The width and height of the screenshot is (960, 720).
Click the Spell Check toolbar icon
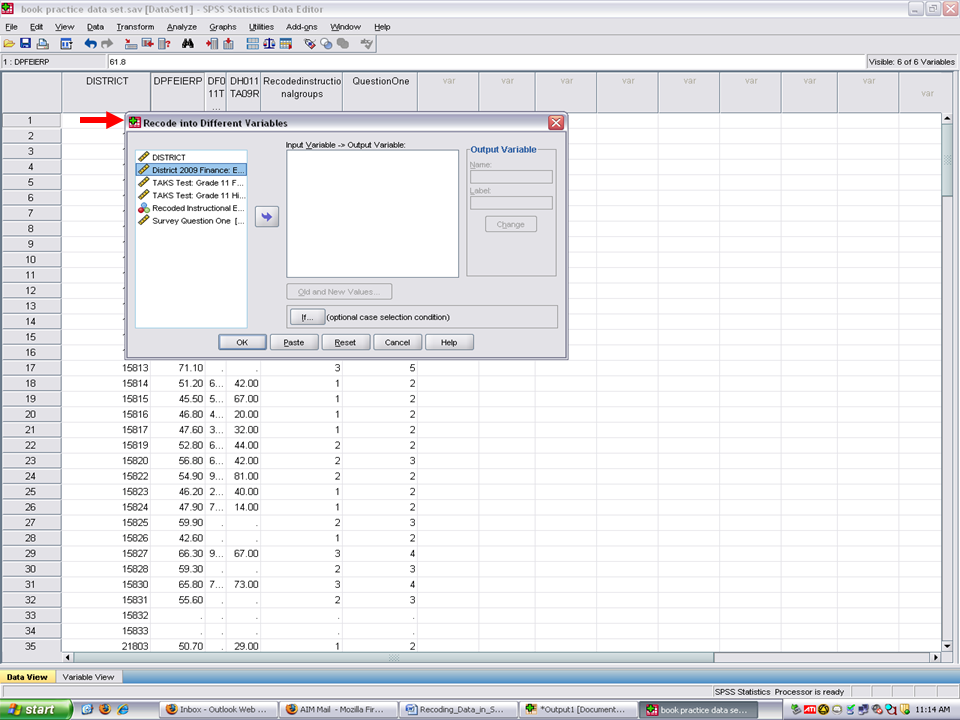click(x=367, y=44)
